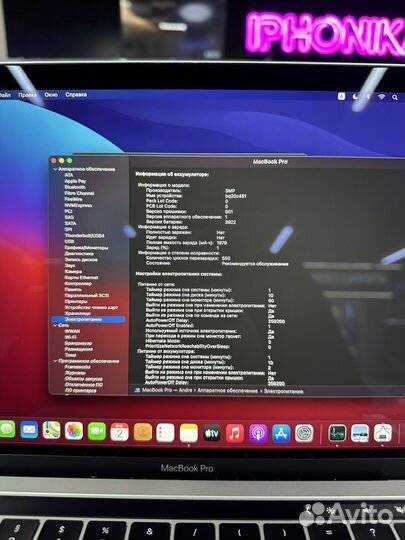Select Звук in the sidebar
Viewport: 405px width, 540px height.
(x=70, y=266)
